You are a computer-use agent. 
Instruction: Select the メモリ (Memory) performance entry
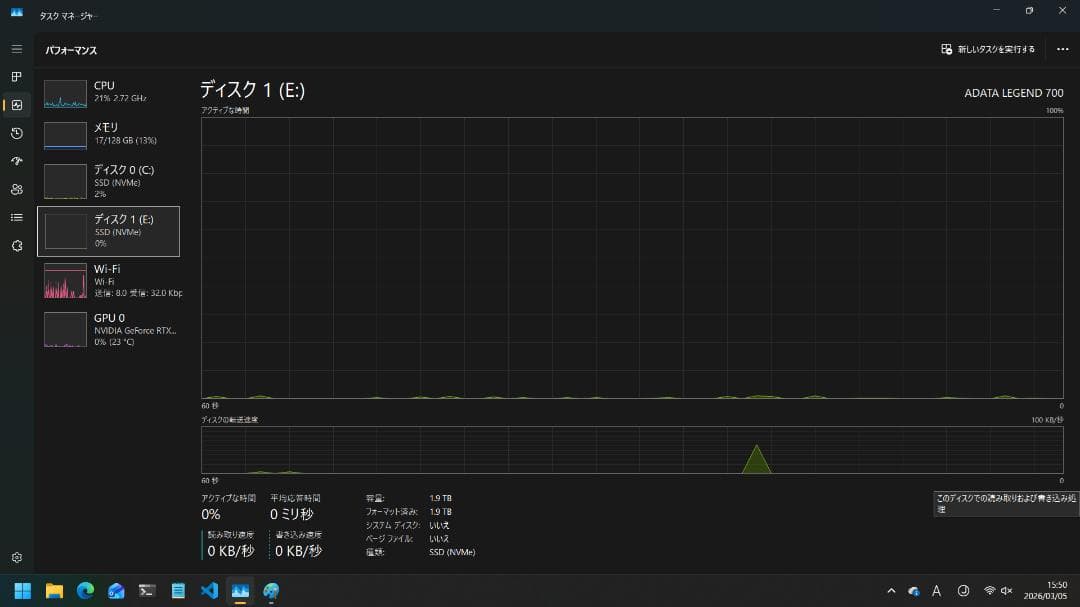[110, 133]
